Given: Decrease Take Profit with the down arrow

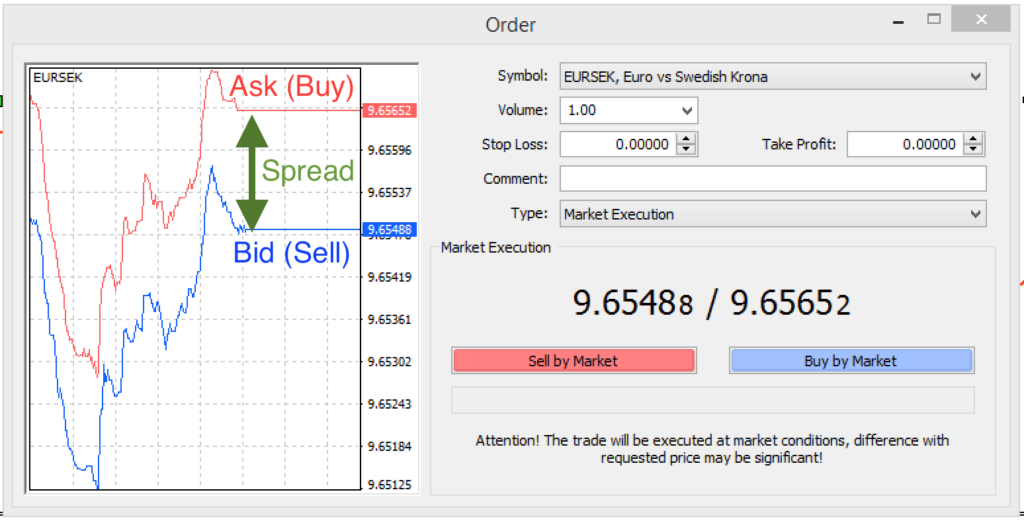Looking at the screenshot, I should [974, 150].
